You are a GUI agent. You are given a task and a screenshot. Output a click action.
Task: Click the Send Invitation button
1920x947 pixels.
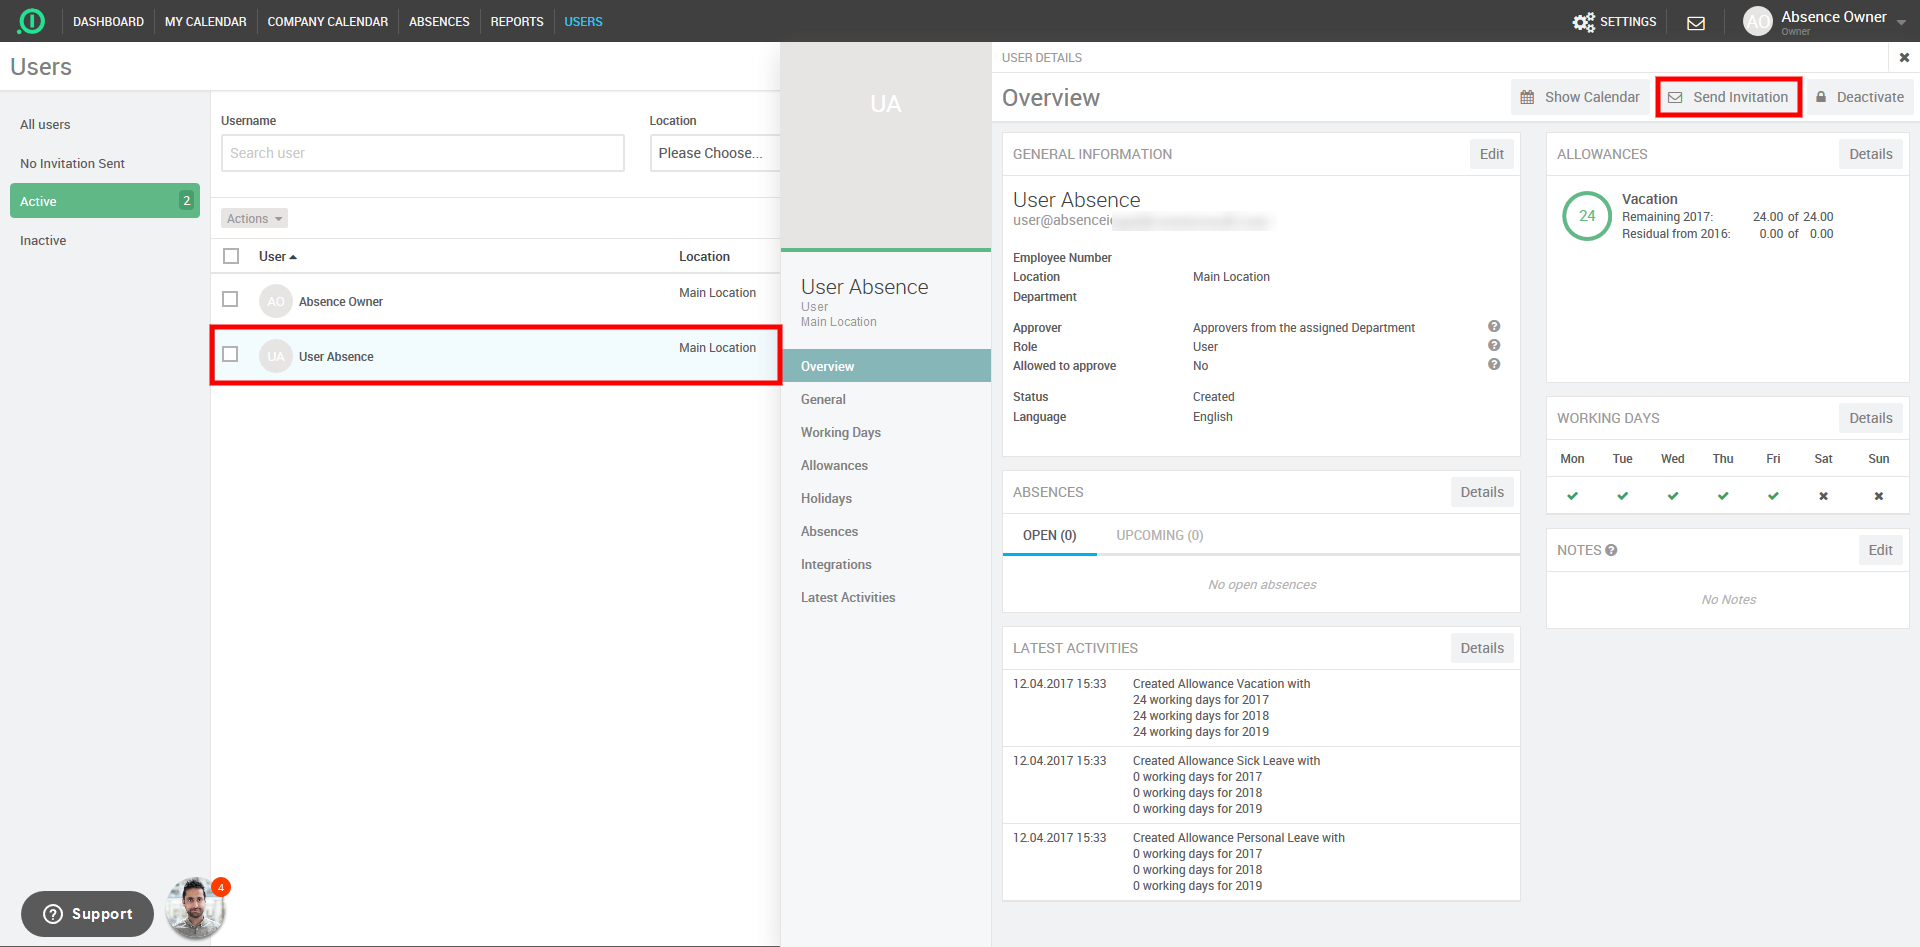tap(1728, 97)
